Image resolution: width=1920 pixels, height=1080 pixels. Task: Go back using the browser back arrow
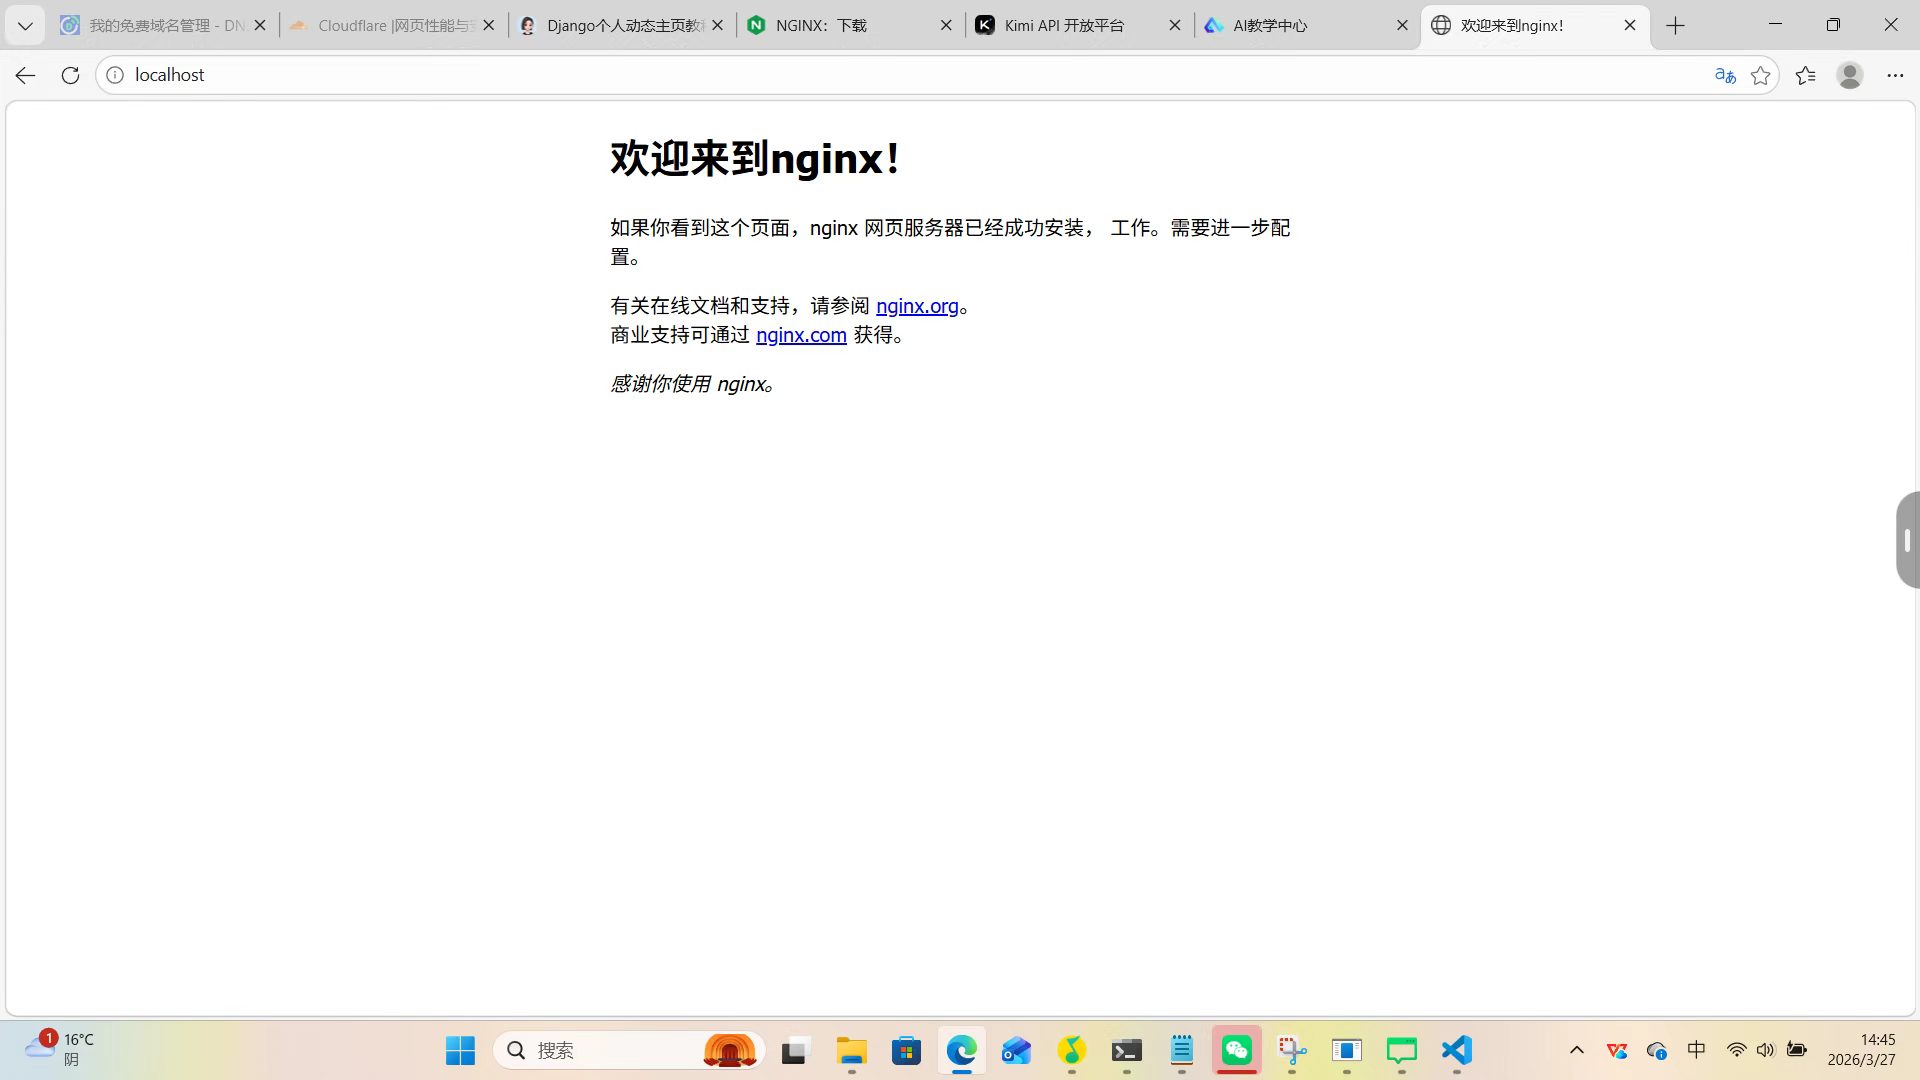coord(25,75)
